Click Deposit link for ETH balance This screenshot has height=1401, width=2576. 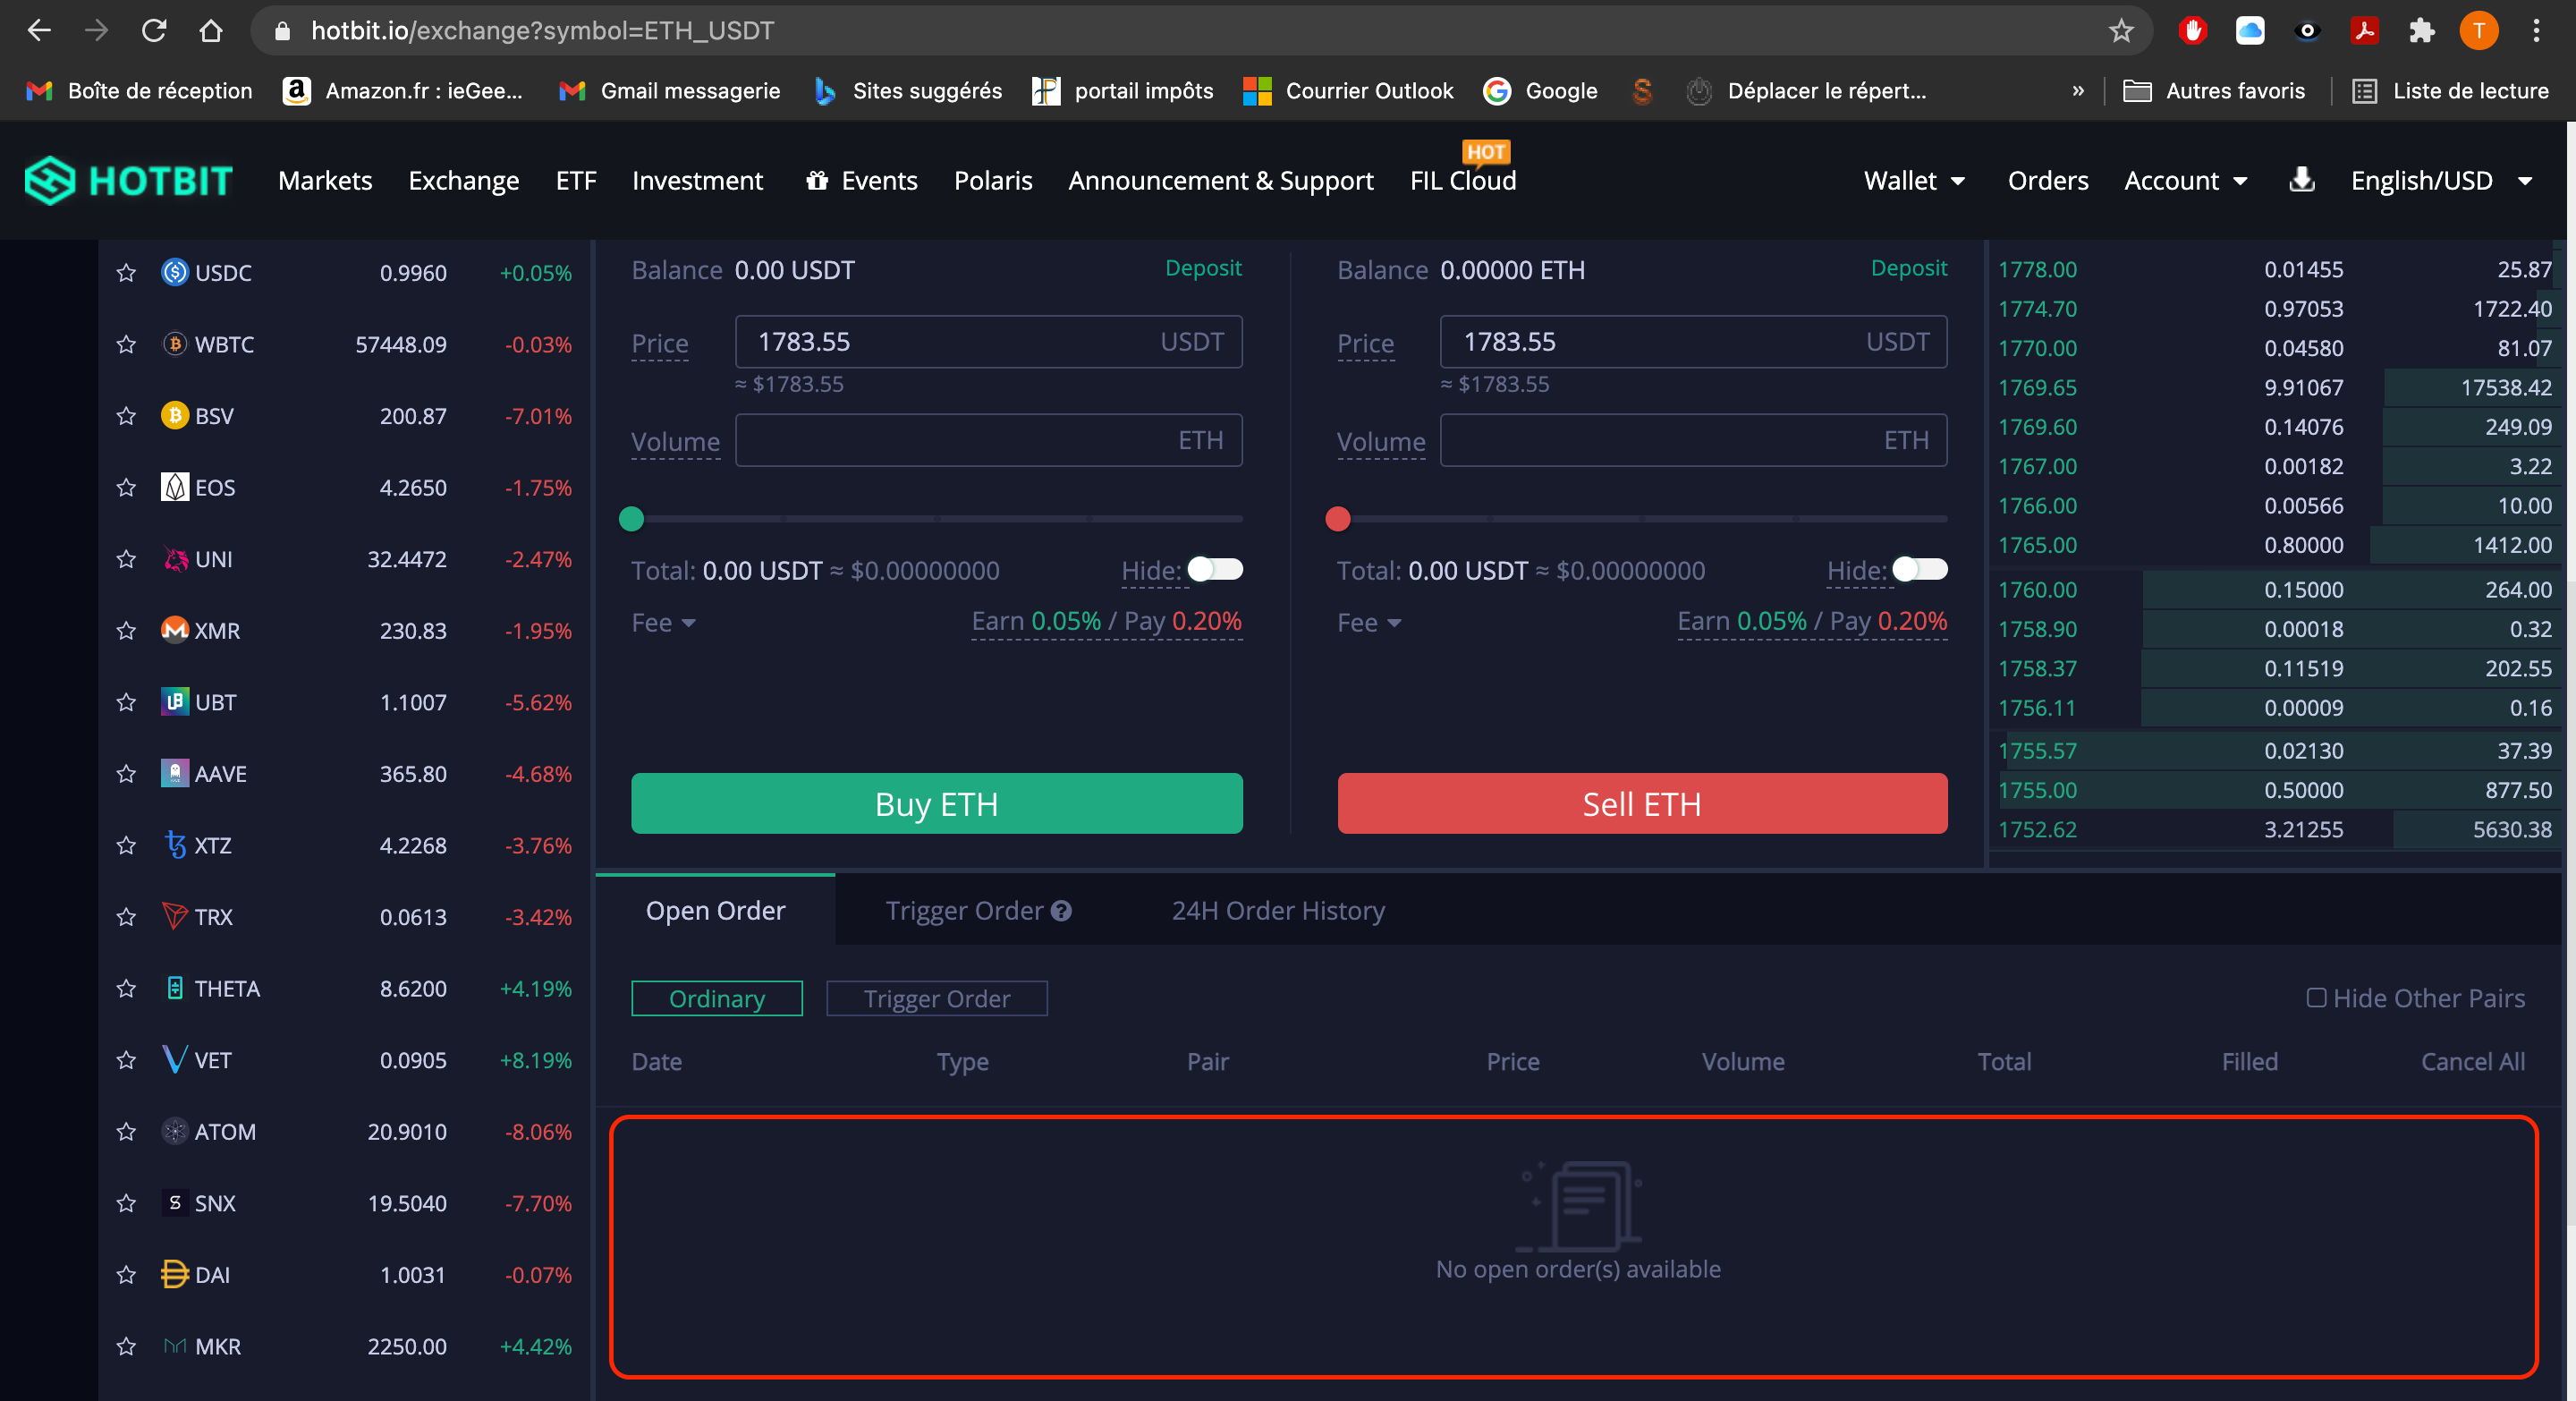point(1908,268)
